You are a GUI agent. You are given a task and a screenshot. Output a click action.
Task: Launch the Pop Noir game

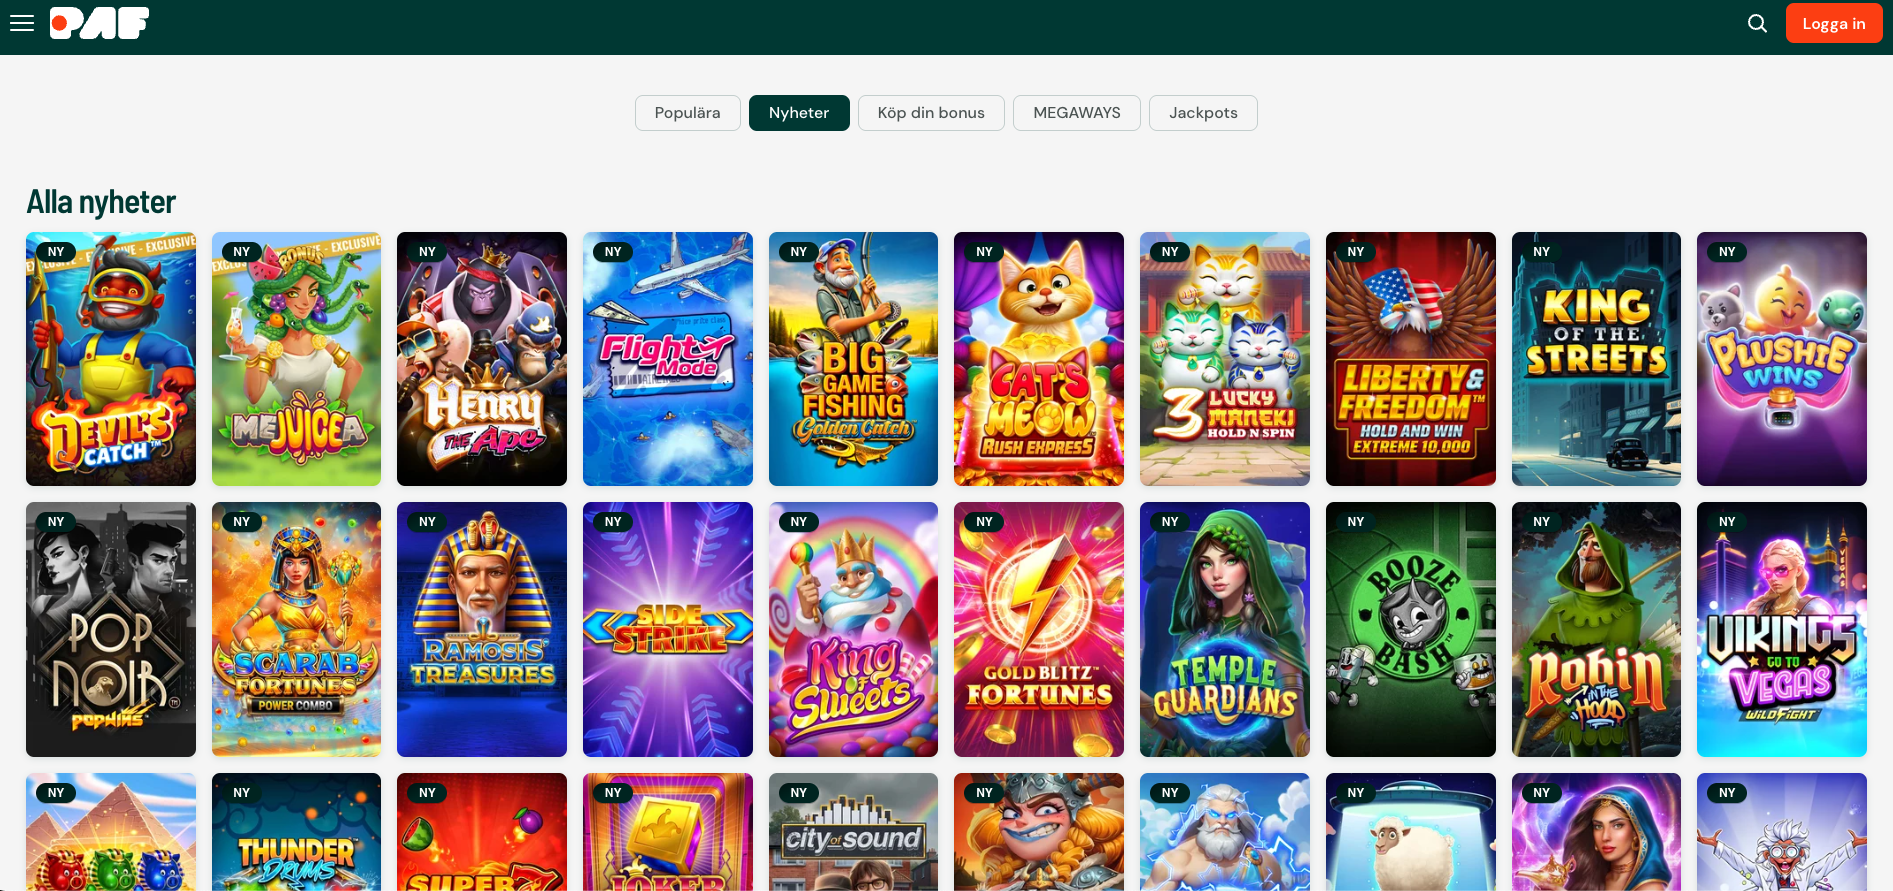[111, 629]
